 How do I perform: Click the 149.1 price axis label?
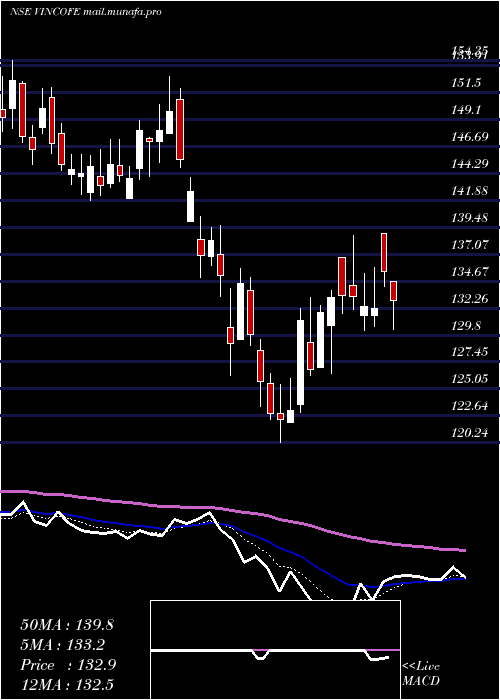(x=466, y=109)
